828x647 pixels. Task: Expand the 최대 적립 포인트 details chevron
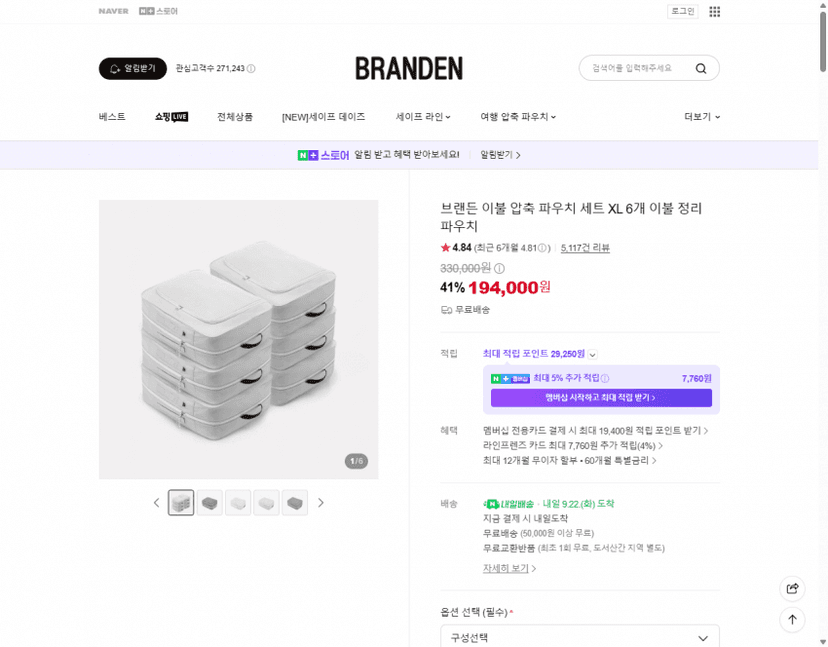pos(592,354)
